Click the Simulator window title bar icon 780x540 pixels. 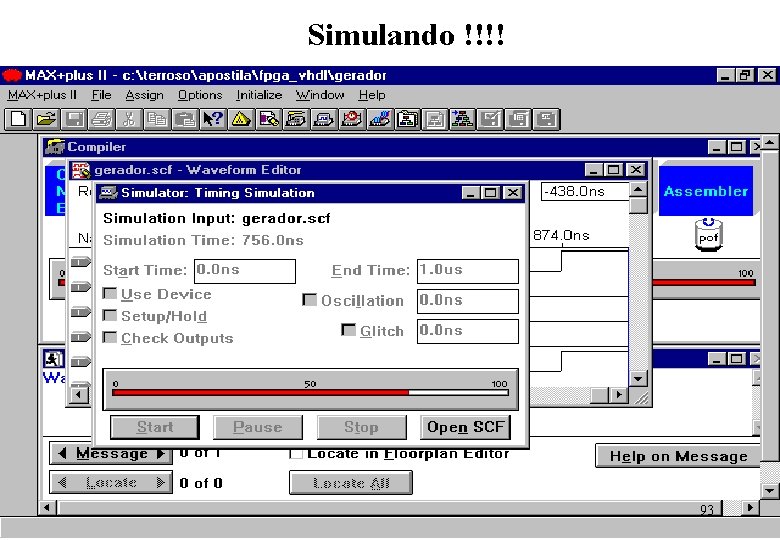(108, 192)
